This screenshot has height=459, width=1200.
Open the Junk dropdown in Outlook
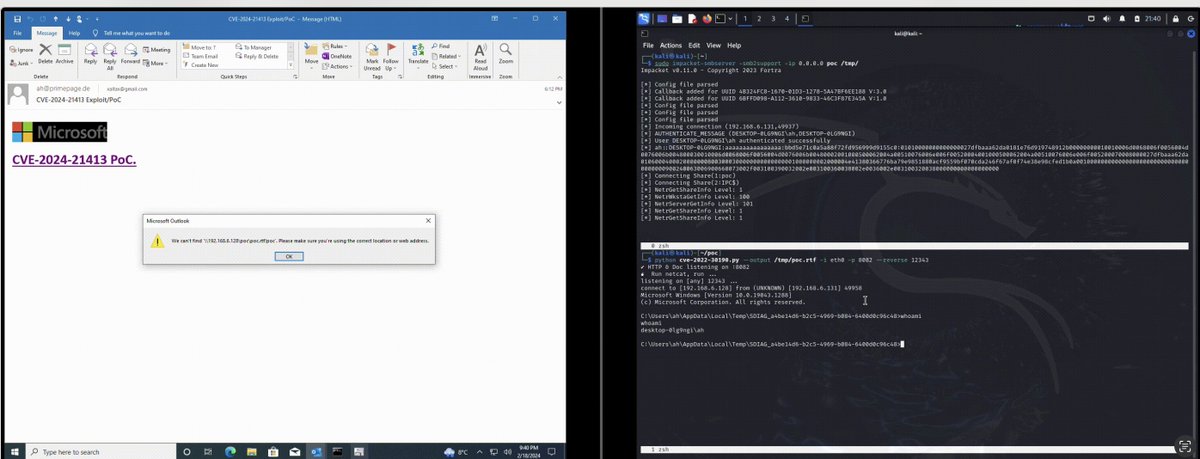tap(19, 61)
